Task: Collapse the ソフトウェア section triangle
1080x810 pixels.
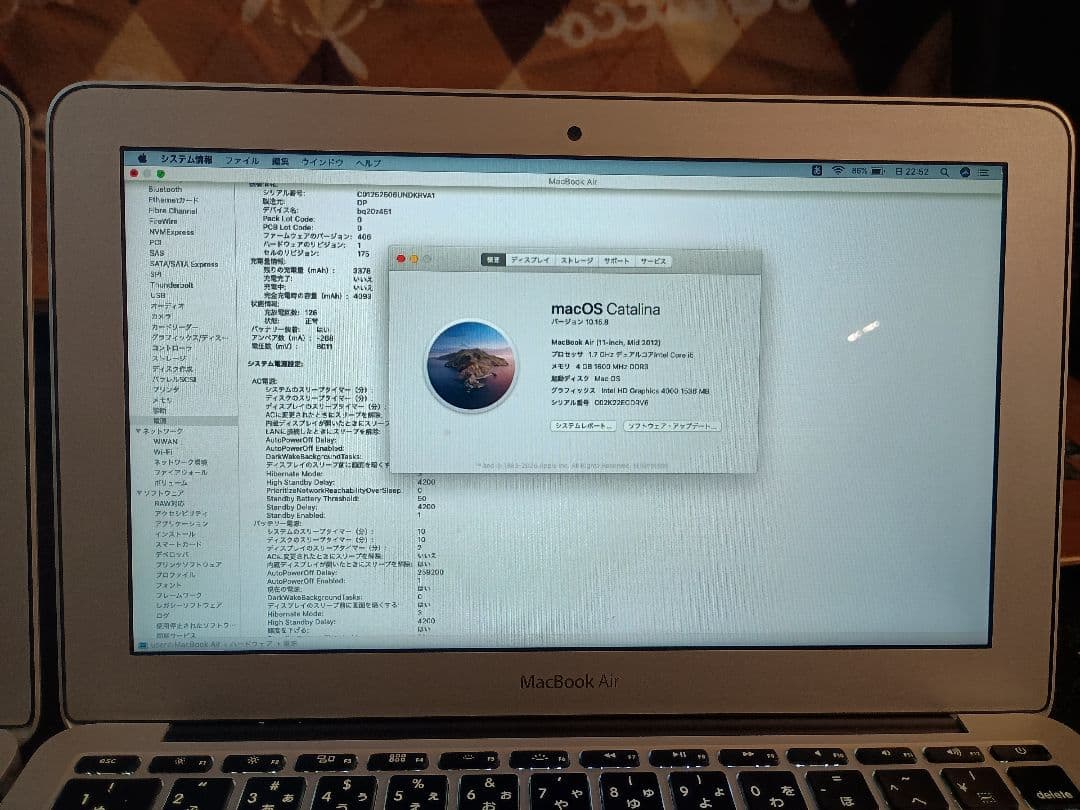Action: (138, 495)
